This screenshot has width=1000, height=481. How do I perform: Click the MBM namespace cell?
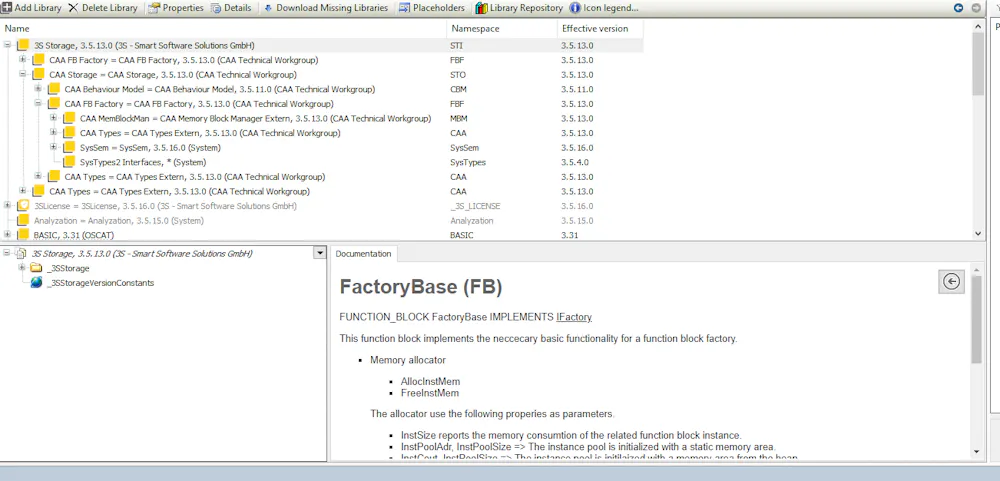pos(459,119)
